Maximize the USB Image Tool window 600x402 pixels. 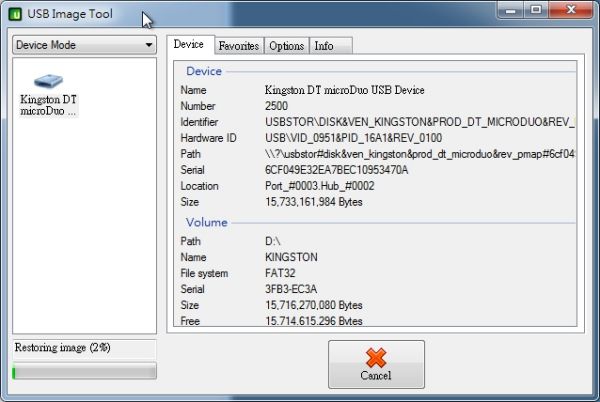pos(536,10)
